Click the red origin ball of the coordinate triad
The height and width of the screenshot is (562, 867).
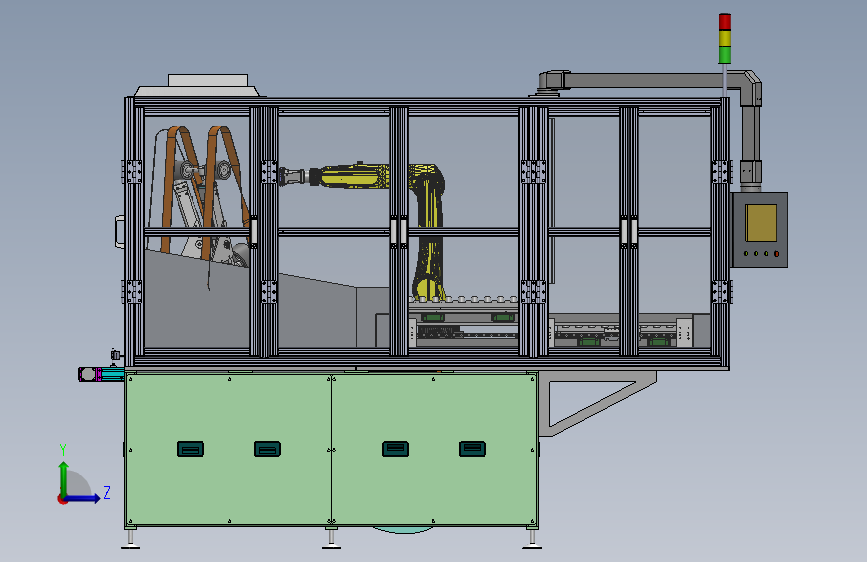(x=62, y=499)
